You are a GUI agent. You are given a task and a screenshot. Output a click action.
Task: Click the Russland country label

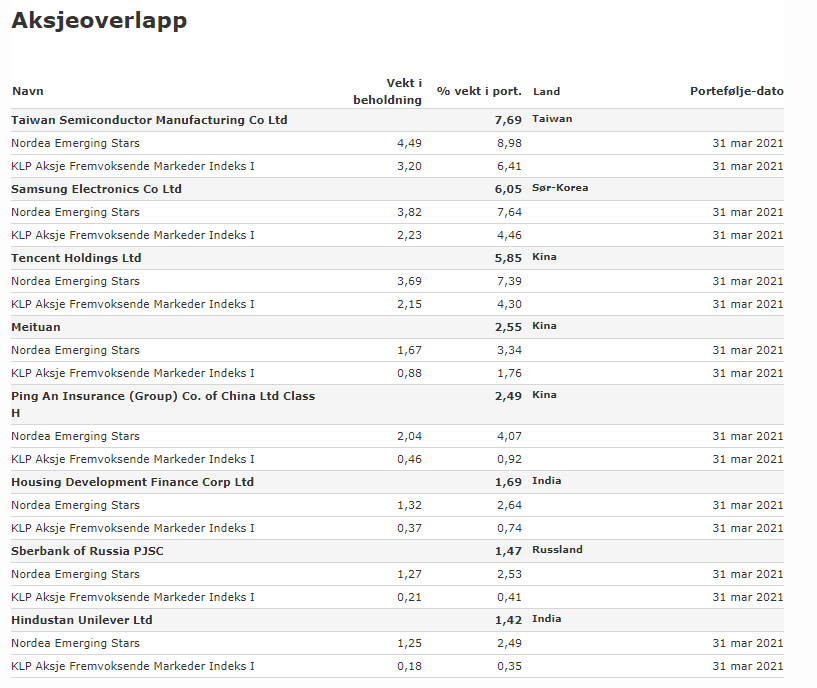click(557, 550)
